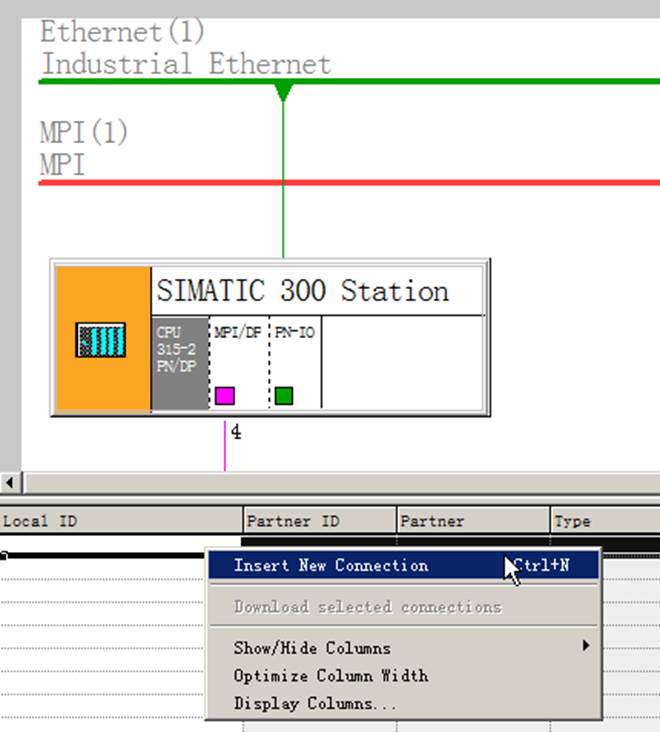
Task: Click the horizontal scrollbar left arrow
Action: [x=10, y=482]
